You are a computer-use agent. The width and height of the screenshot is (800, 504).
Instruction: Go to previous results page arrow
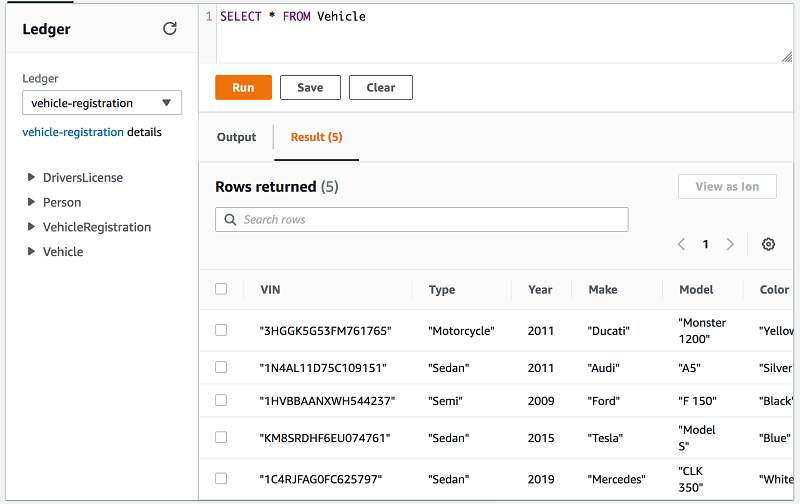pos(681,244)
